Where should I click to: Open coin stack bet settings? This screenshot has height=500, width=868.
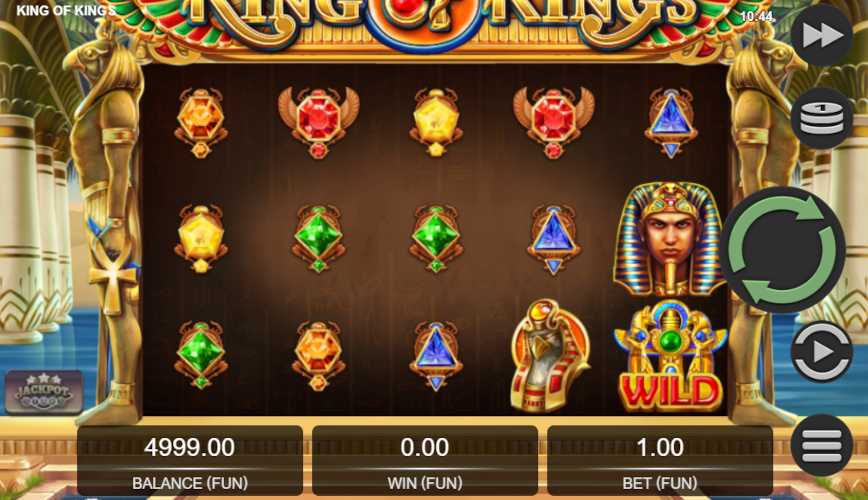click(822, 118)
